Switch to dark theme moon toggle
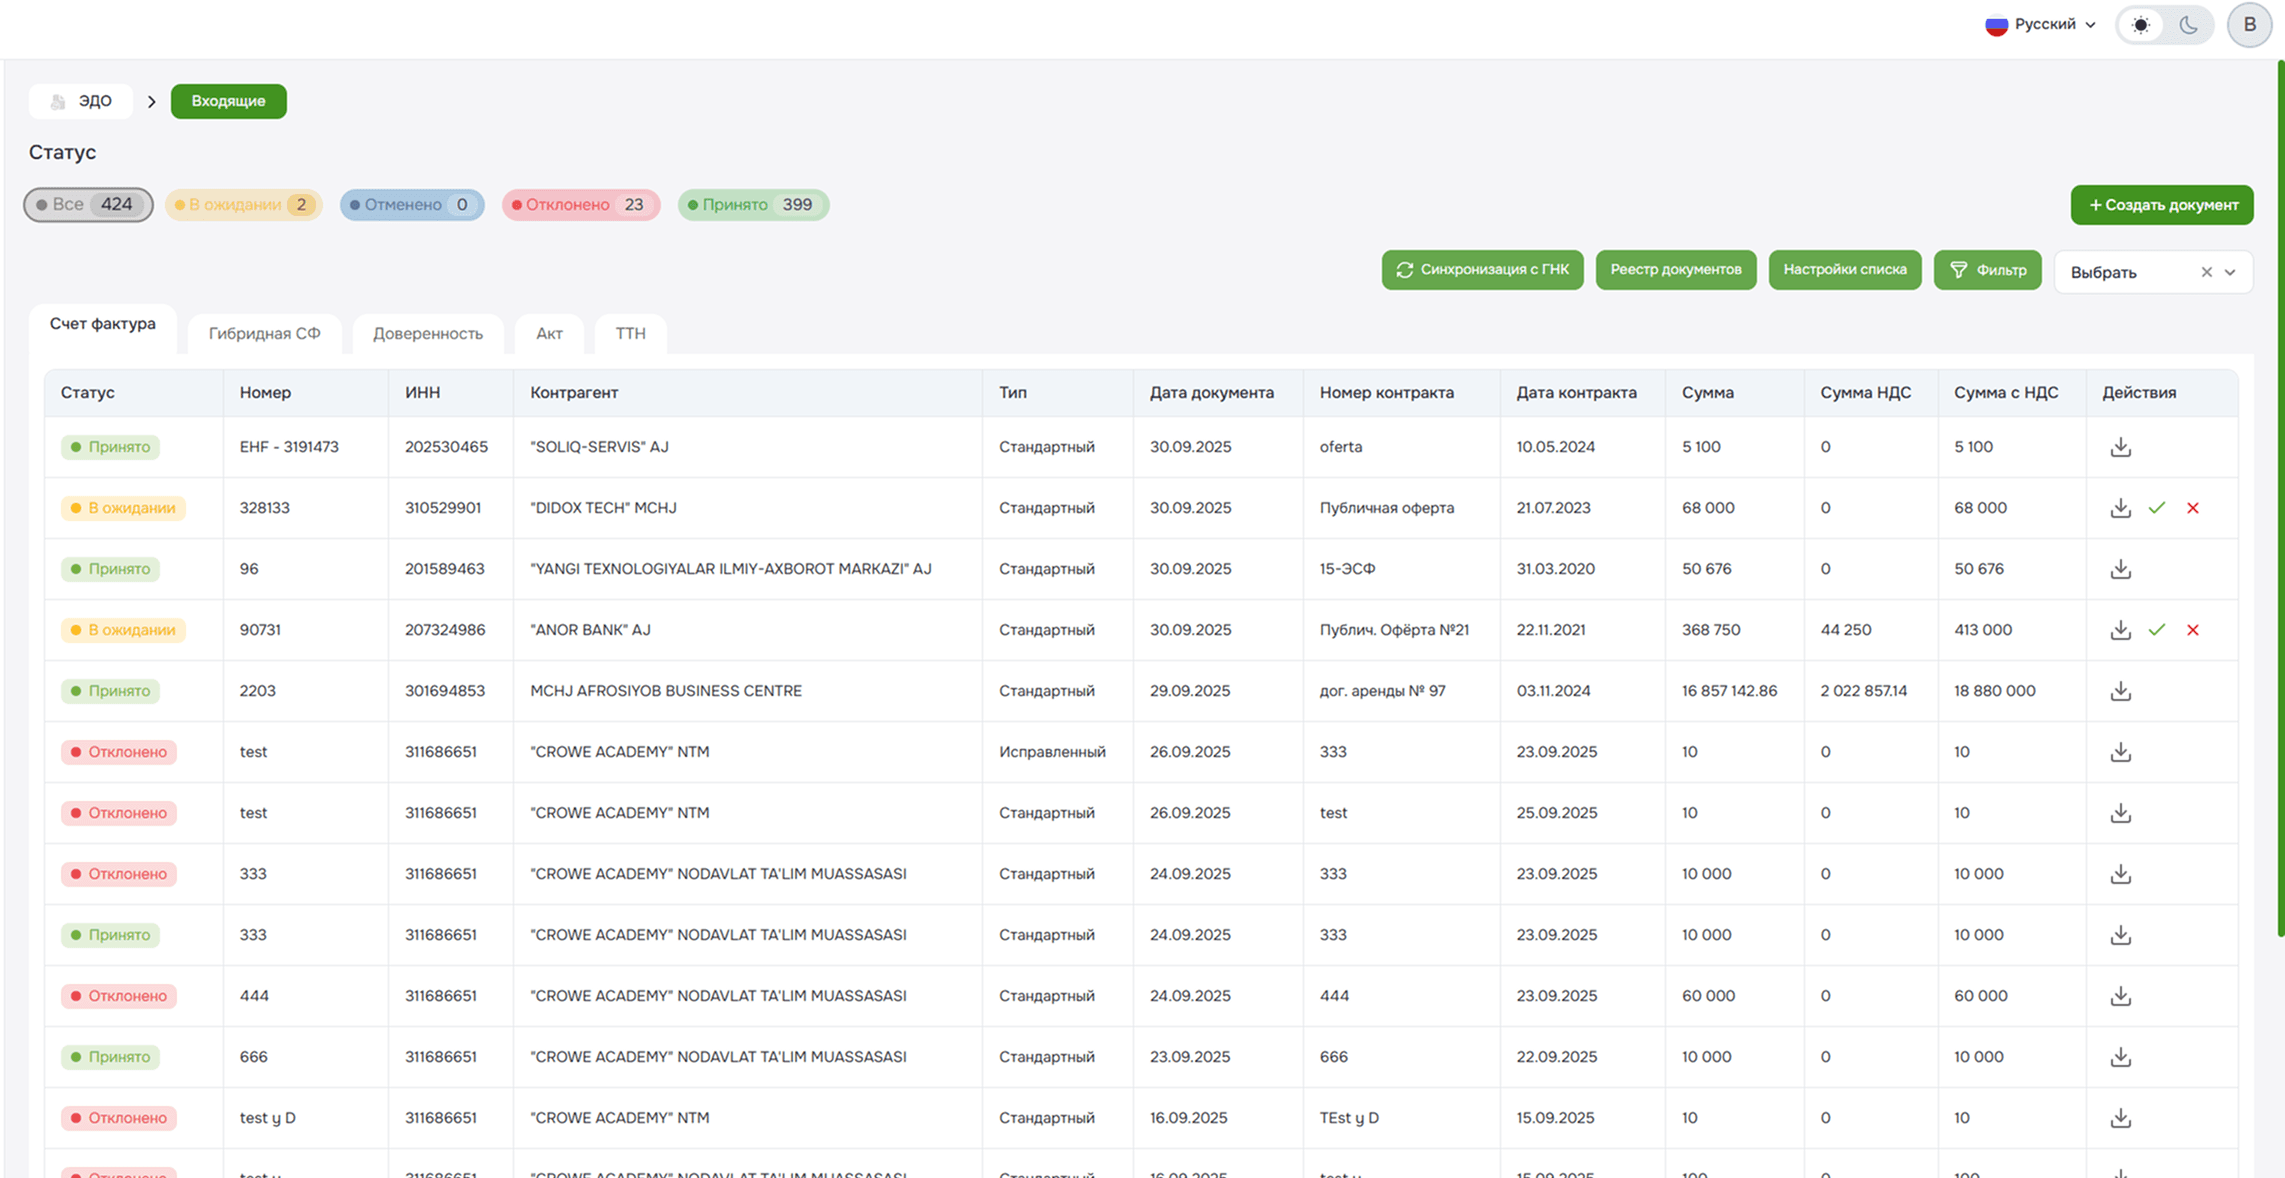 click(x=2189, y=25)
